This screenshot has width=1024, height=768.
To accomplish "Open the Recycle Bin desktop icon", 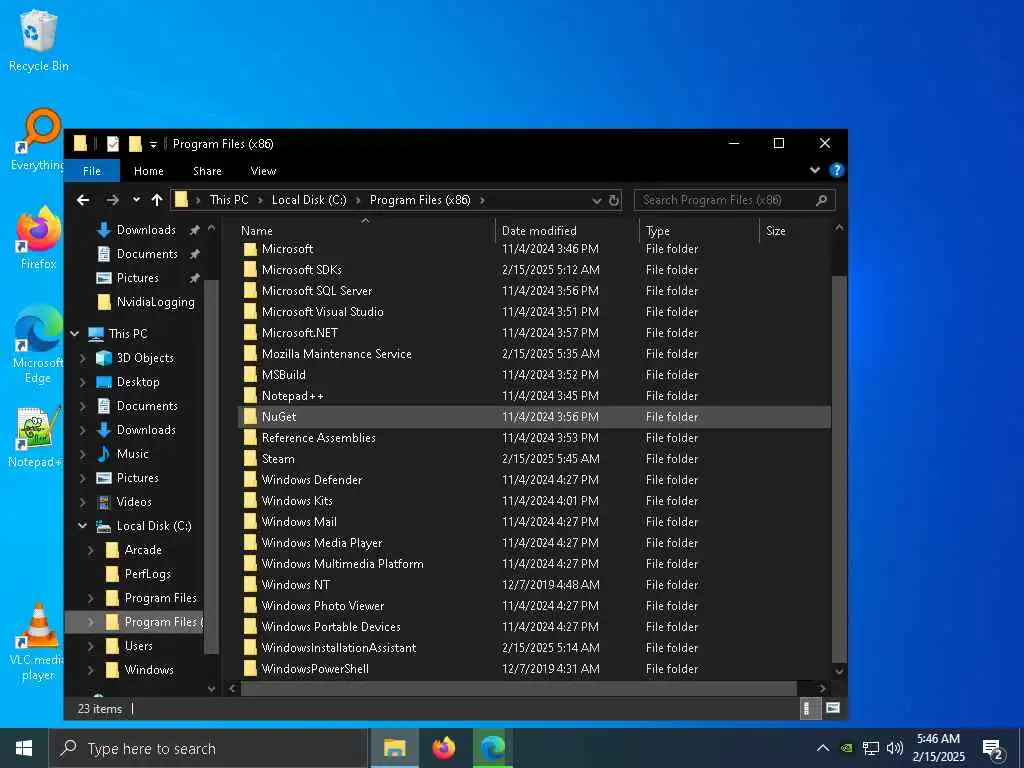I will [x=39, y=40].
